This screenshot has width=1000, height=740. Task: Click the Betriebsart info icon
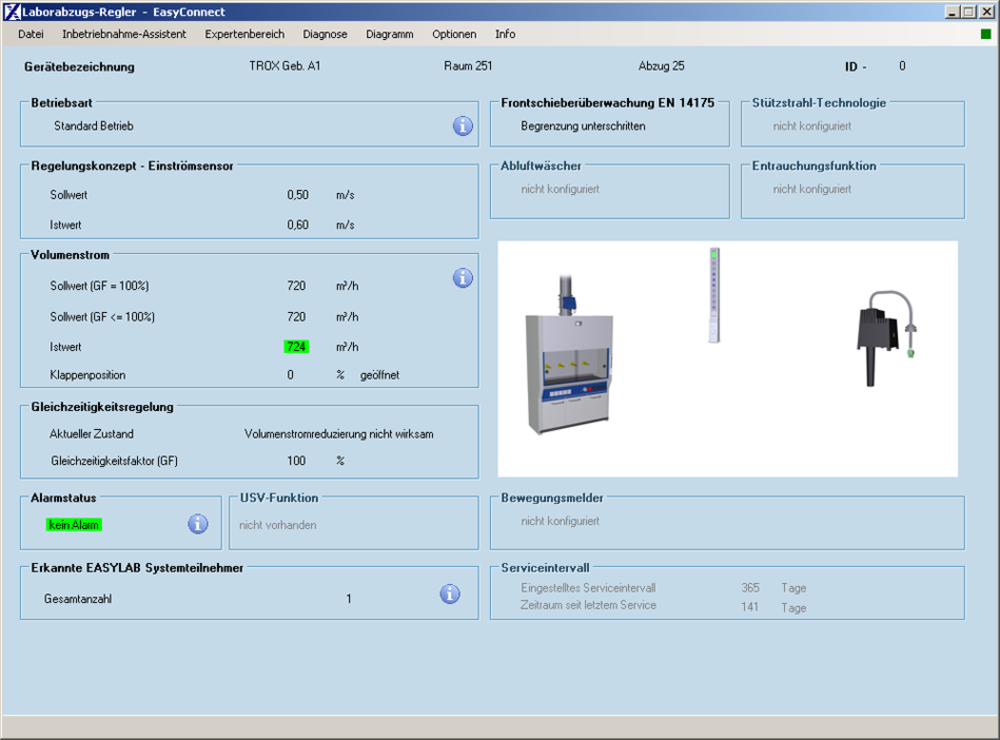click(462, 126)
